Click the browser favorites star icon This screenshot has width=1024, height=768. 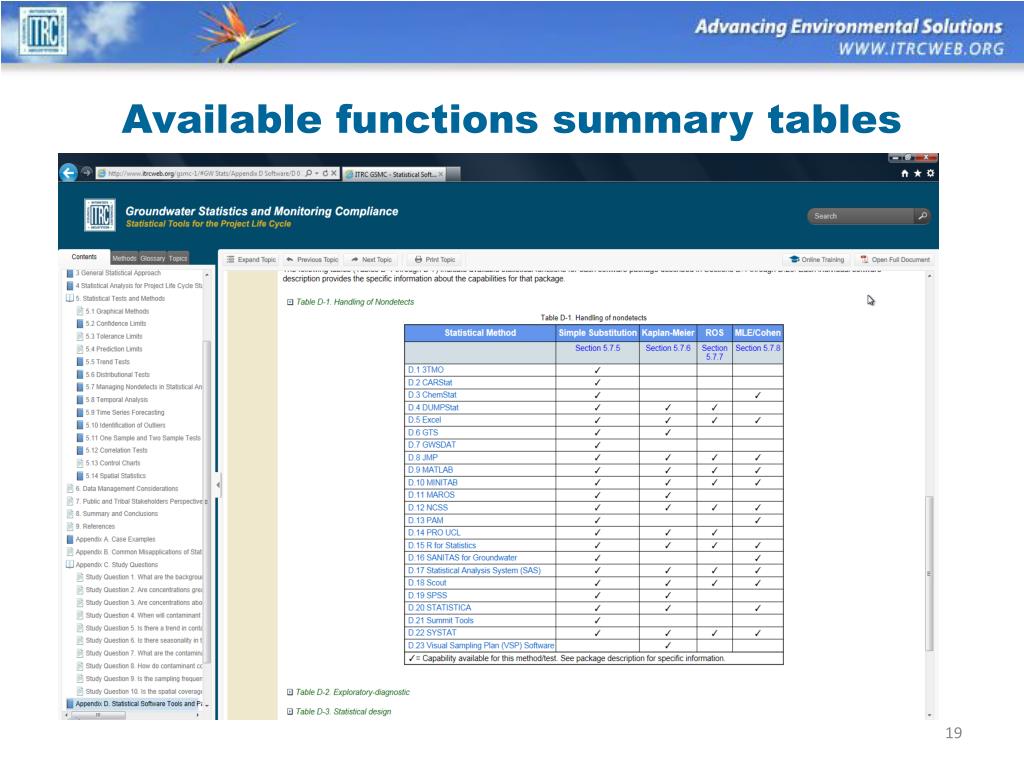coord(918,173)
